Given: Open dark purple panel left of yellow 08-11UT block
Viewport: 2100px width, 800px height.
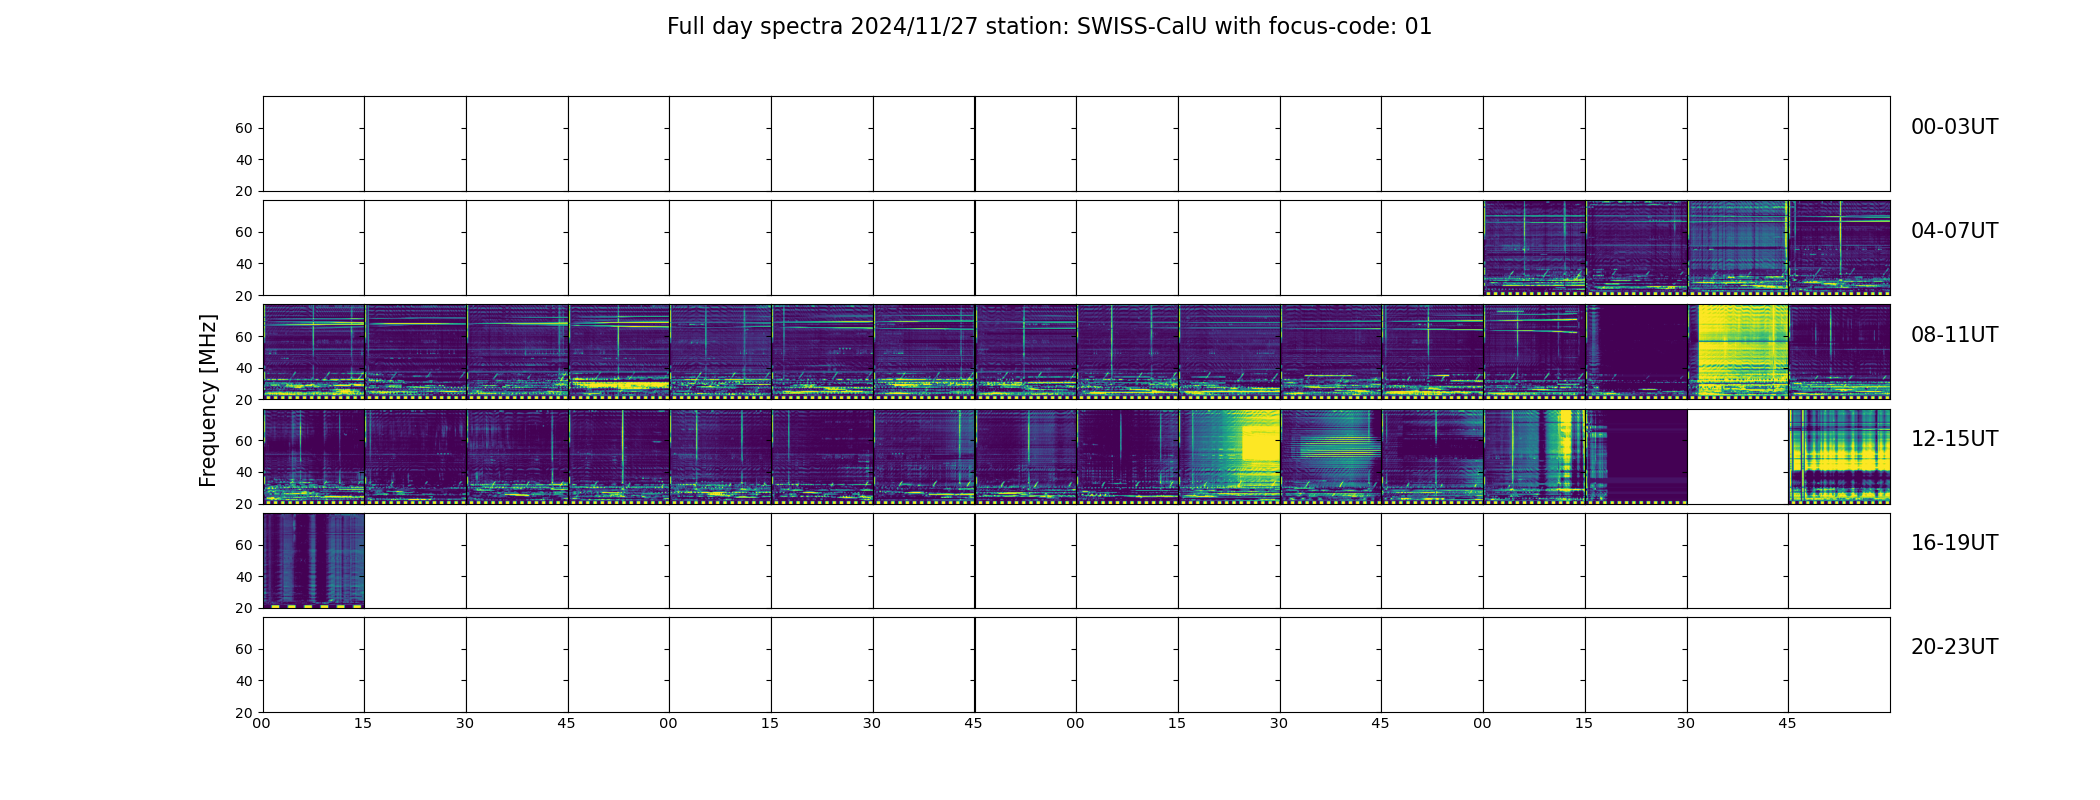Looking at the screenshot, I should pyautogui.click(x=1636, y=352).
